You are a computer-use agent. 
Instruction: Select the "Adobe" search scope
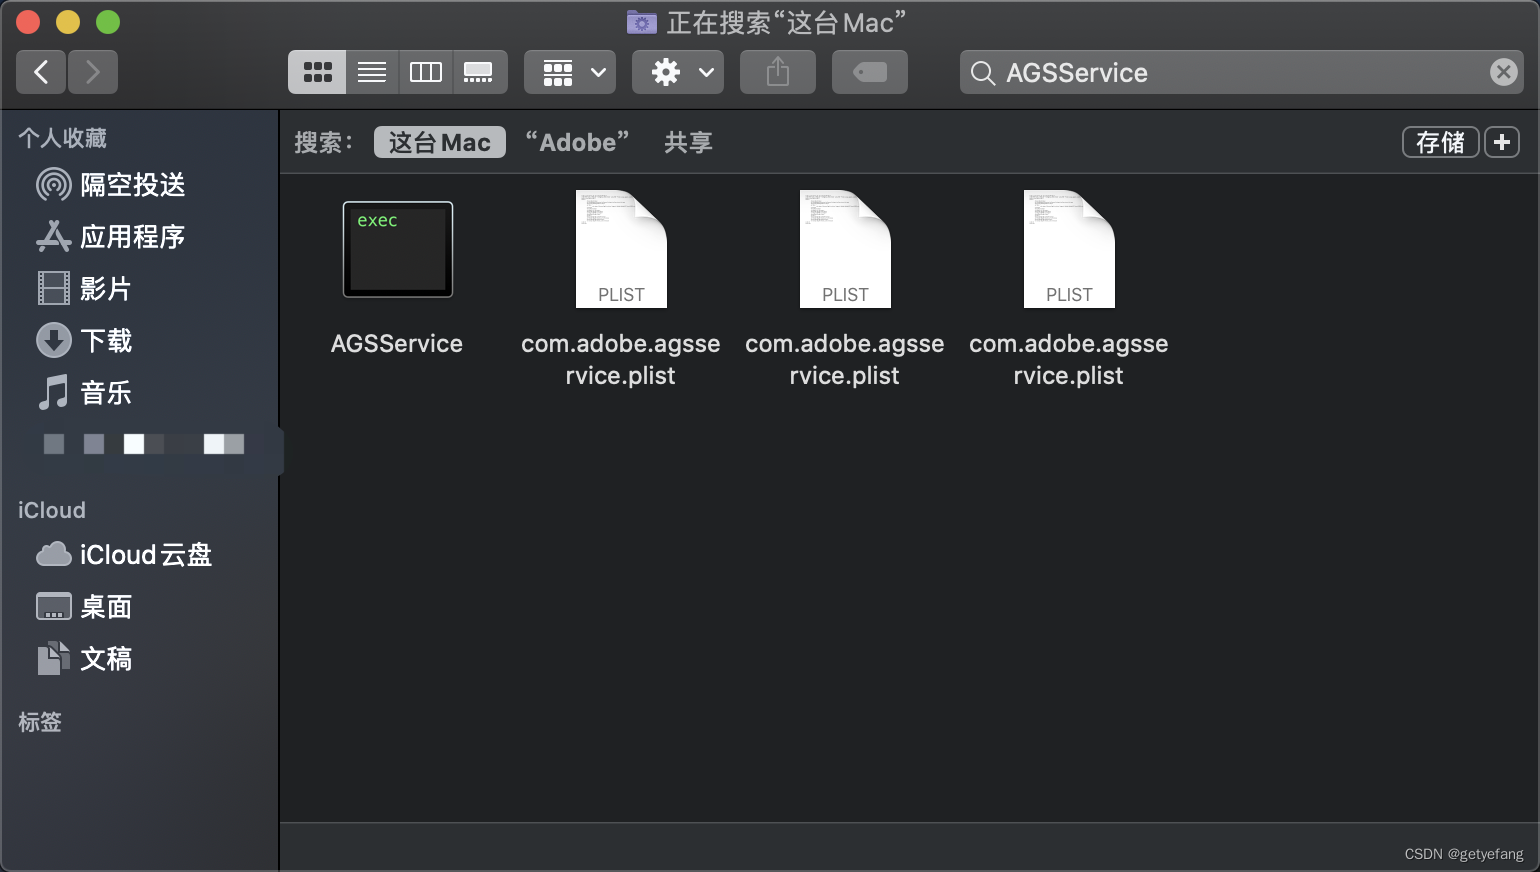[578, 142]
